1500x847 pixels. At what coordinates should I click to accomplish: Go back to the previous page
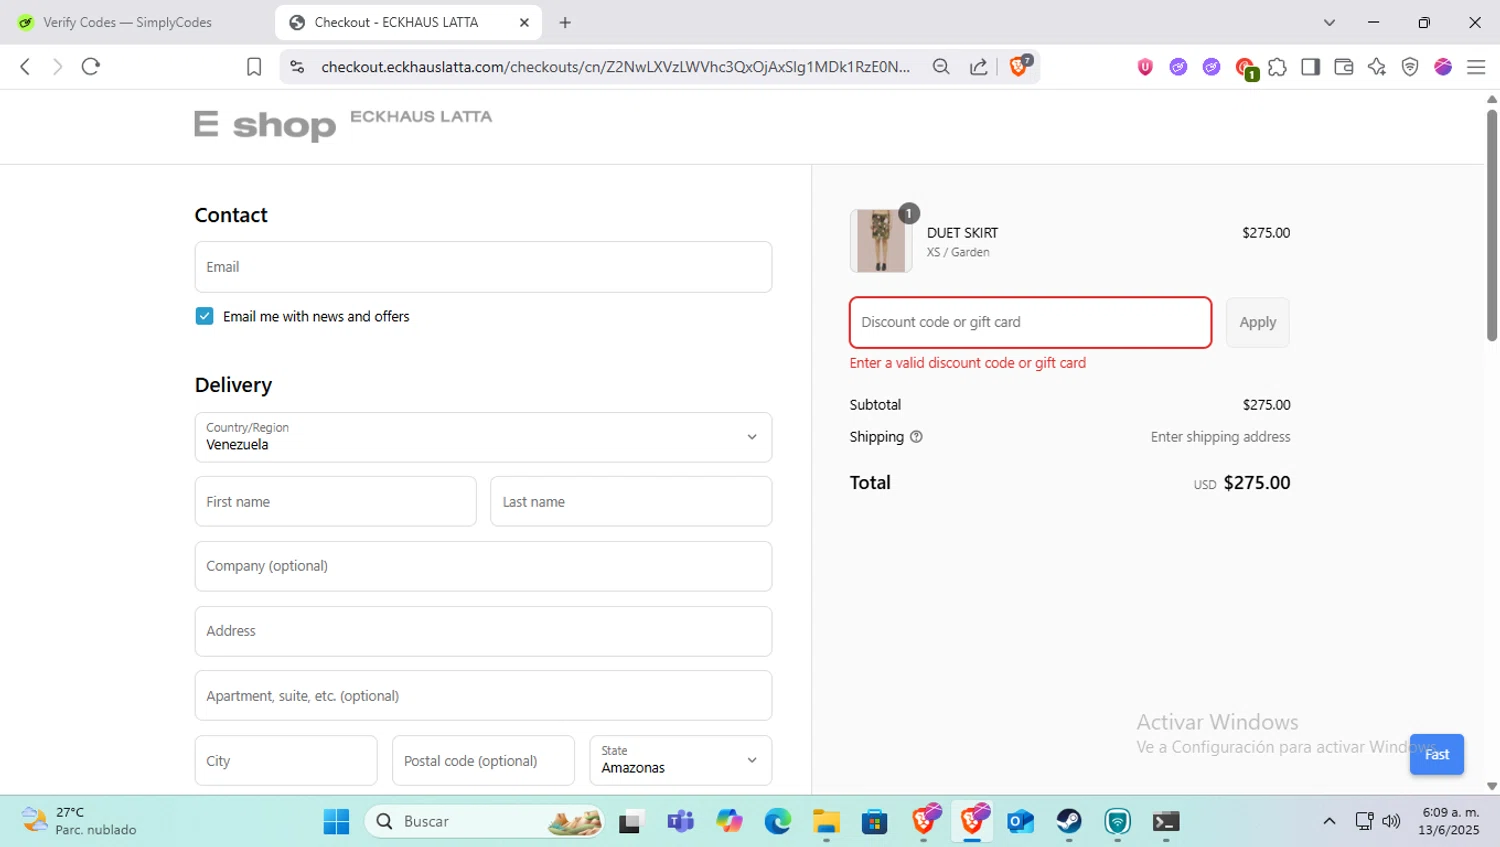(25, 67)
